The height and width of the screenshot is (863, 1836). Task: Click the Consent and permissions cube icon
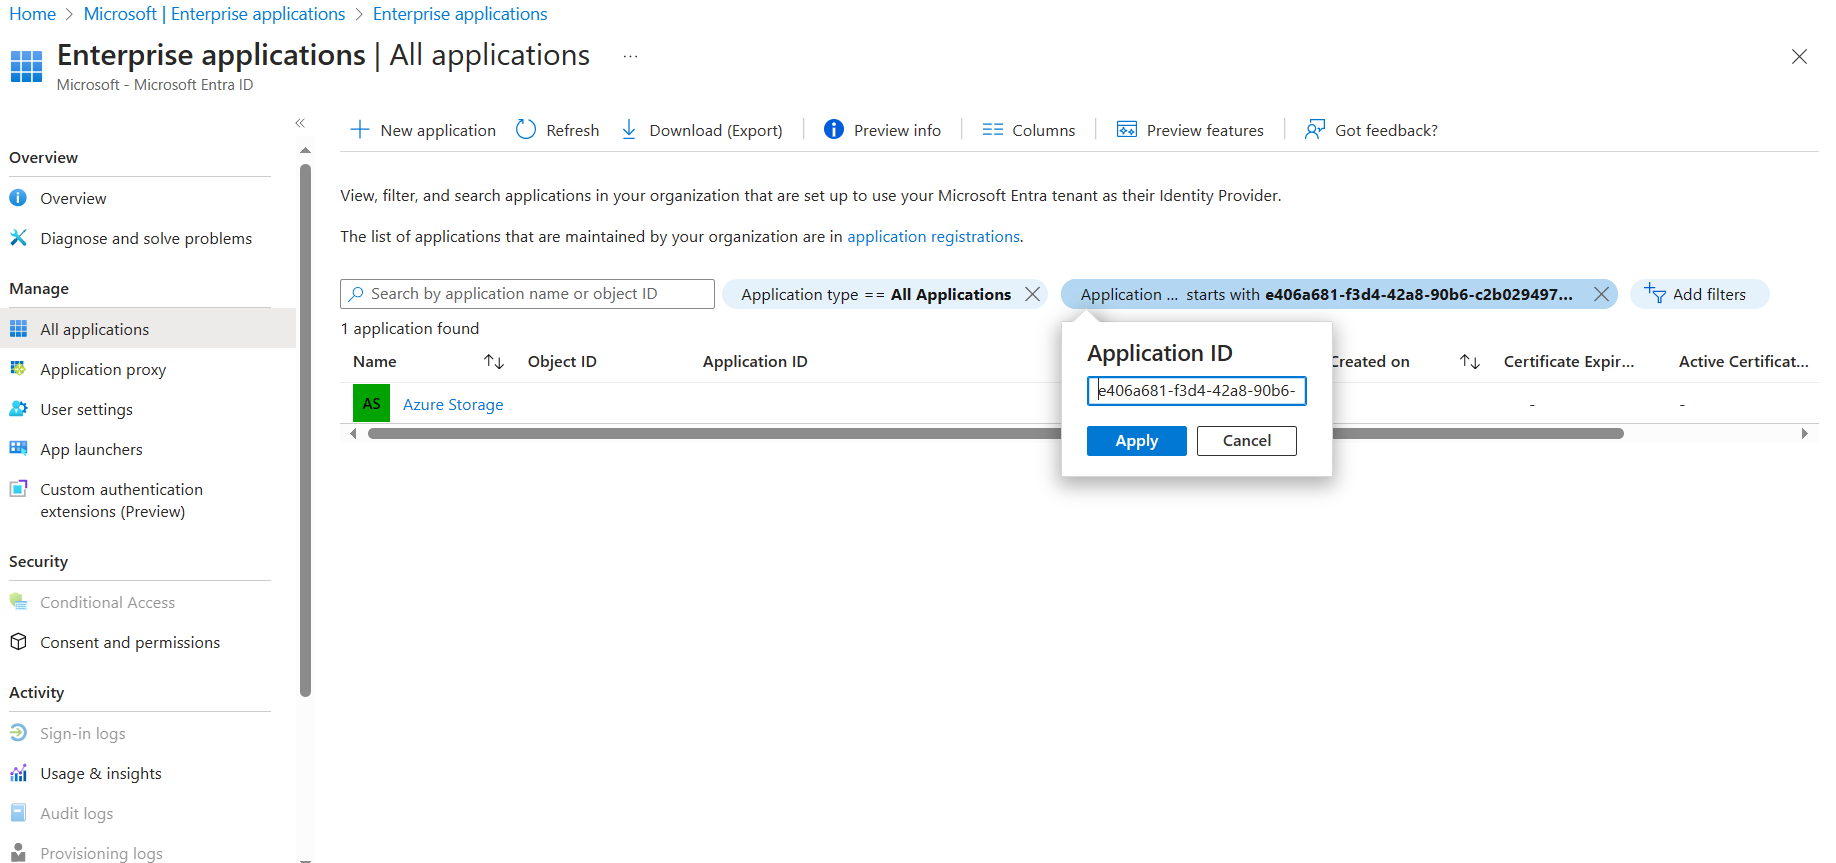[18, 642]
